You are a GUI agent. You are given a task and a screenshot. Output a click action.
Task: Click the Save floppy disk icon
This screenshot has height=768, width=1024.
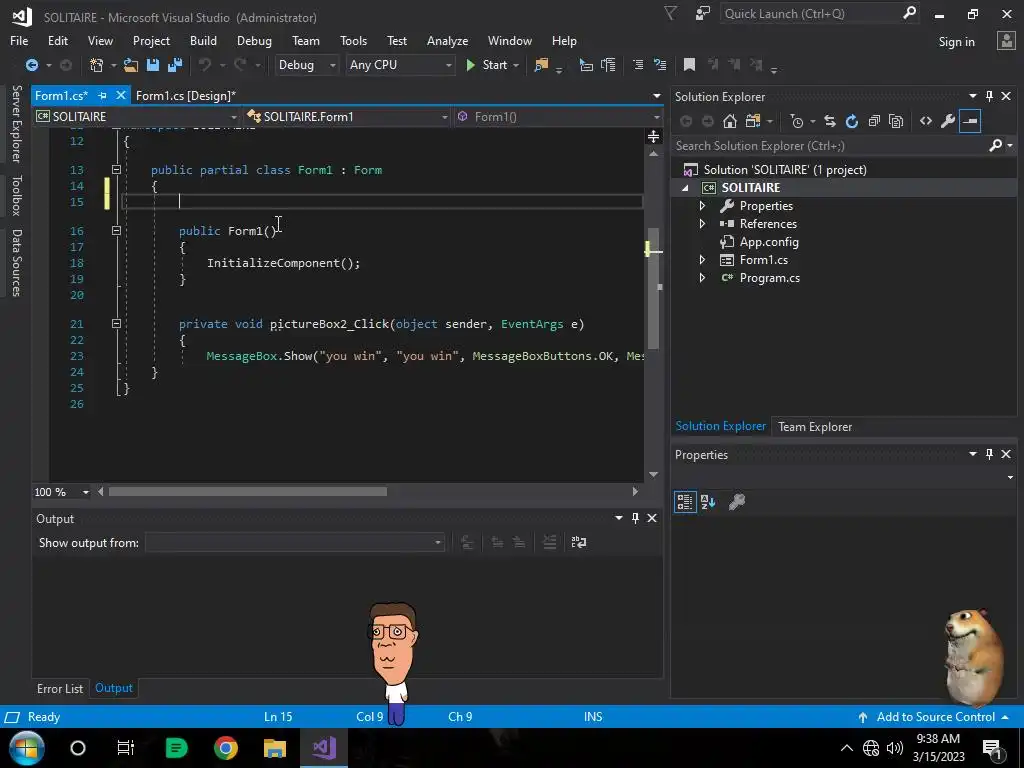(x=153, y=65)
